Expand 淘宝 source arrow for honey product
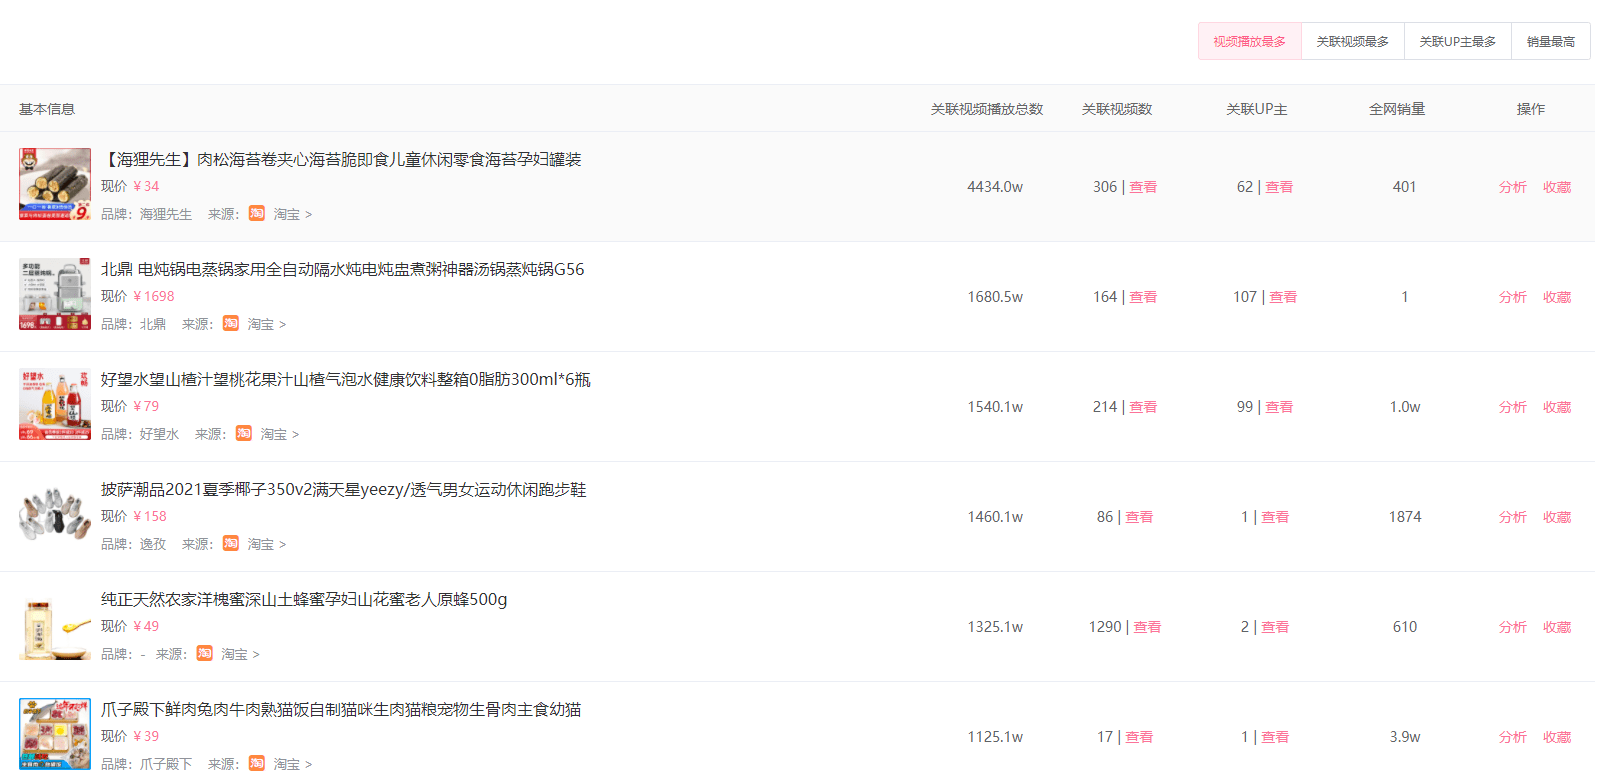Screen dimensions: 1609x776 pyautogui.click(x=257, y=655)
